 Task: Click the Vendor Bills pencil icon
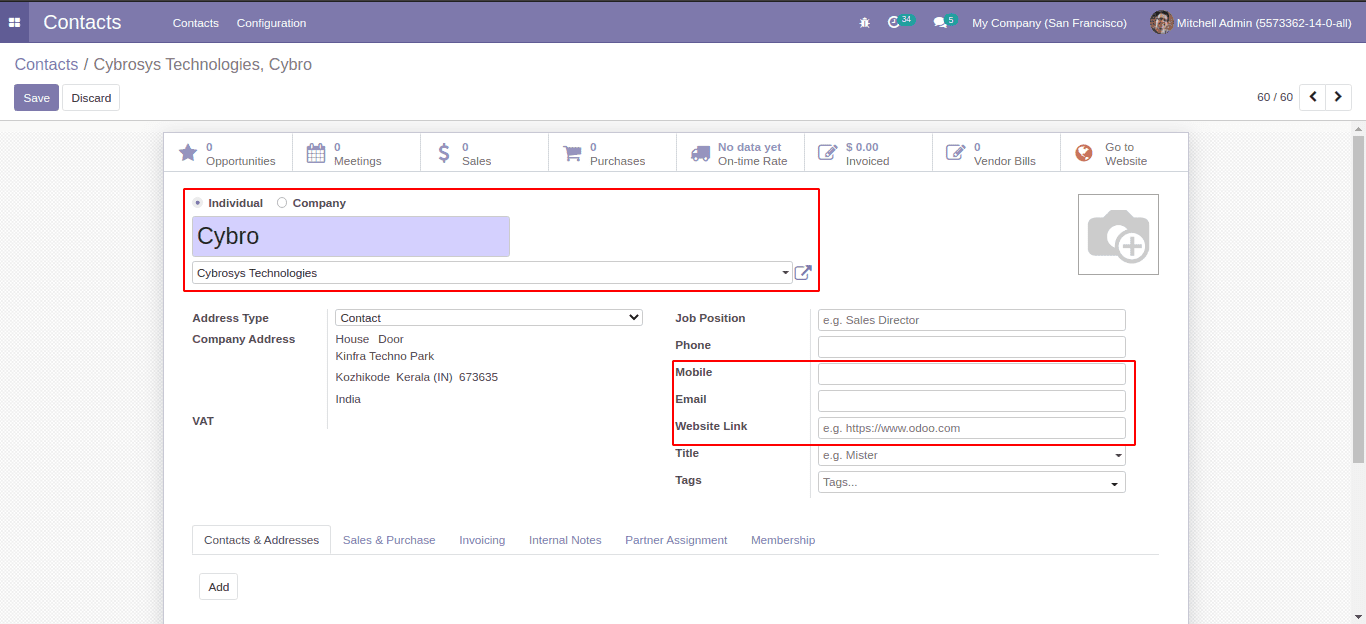pos(956,153)
